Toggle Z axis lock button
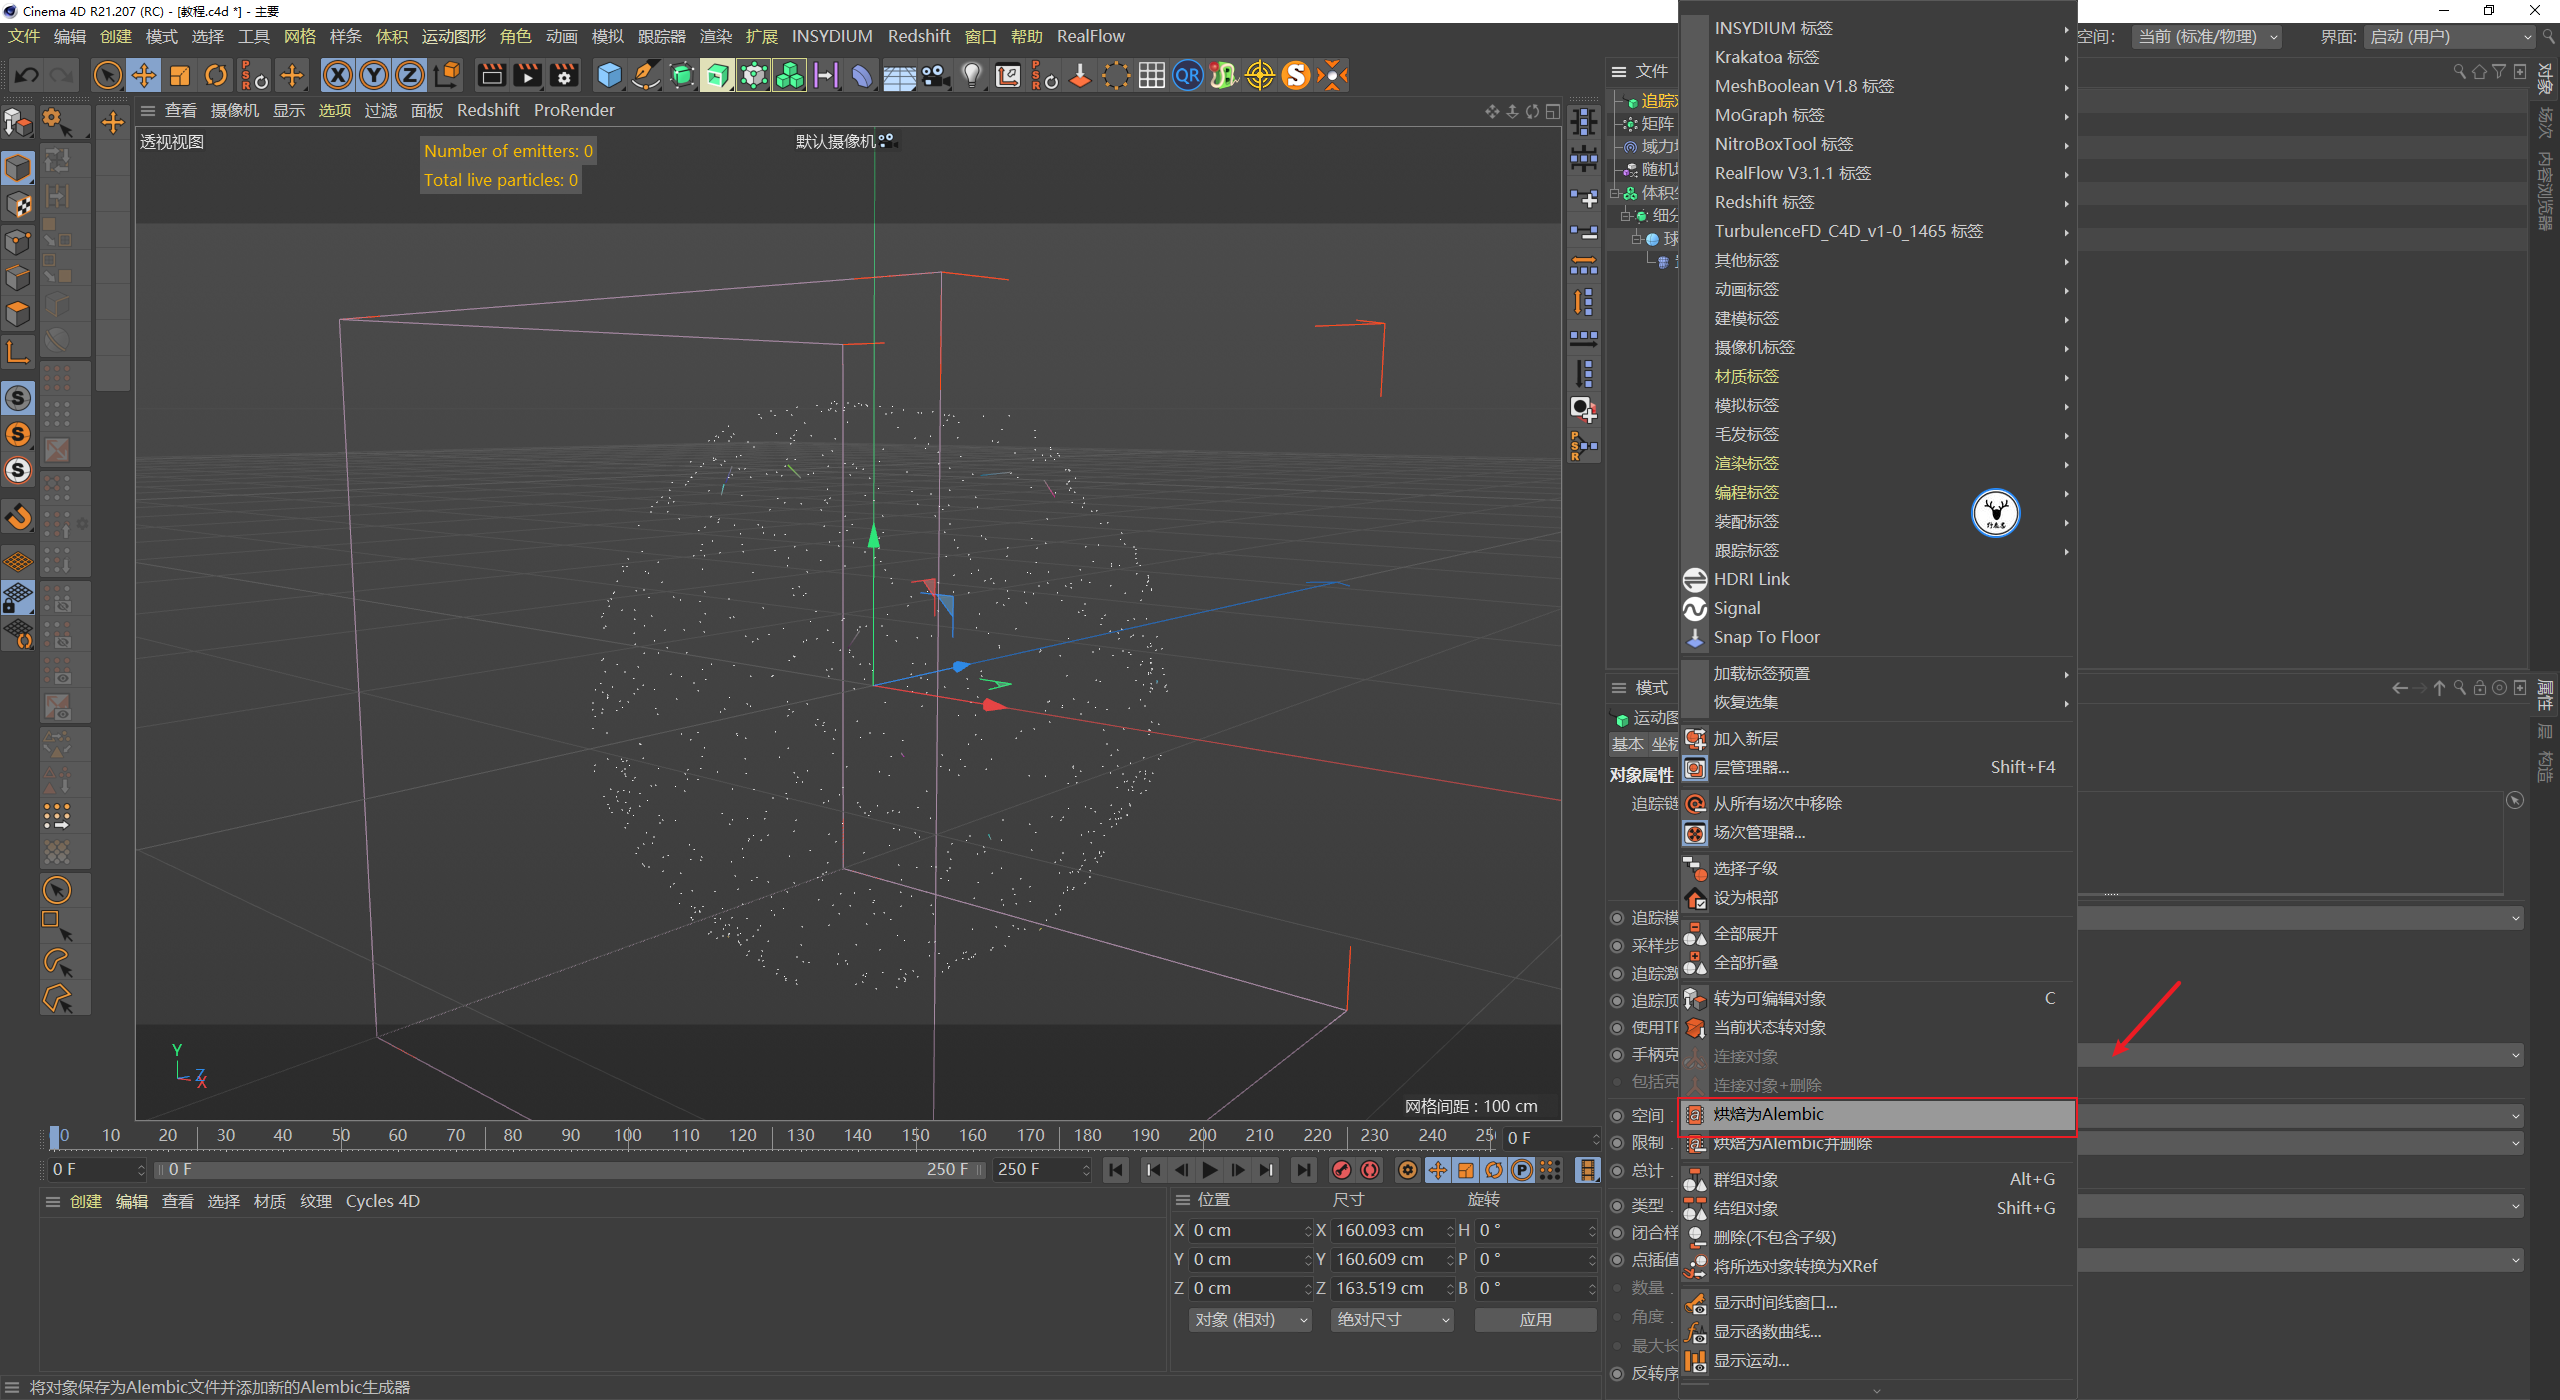The height and width of the screenshot is (1400, 2560). (x=410, y=75)
